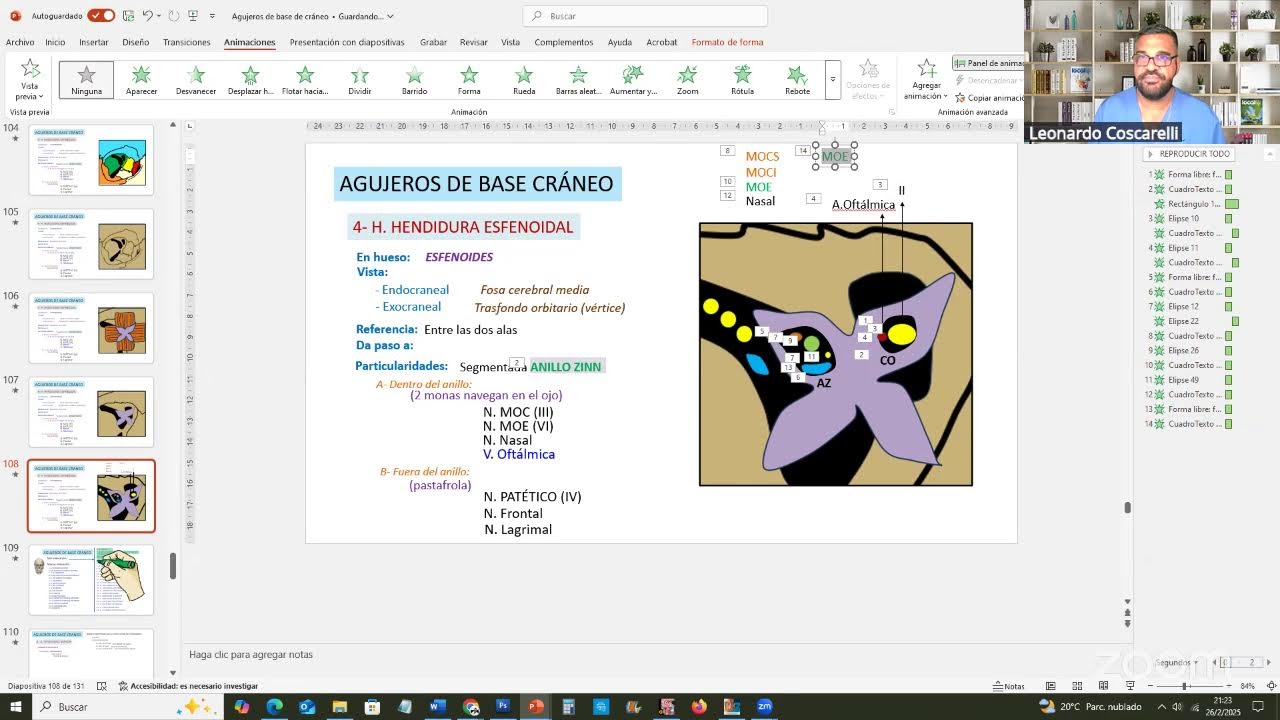
Task: Open the Segundos timeline dropdown
Action: (x=1178, y=663)
